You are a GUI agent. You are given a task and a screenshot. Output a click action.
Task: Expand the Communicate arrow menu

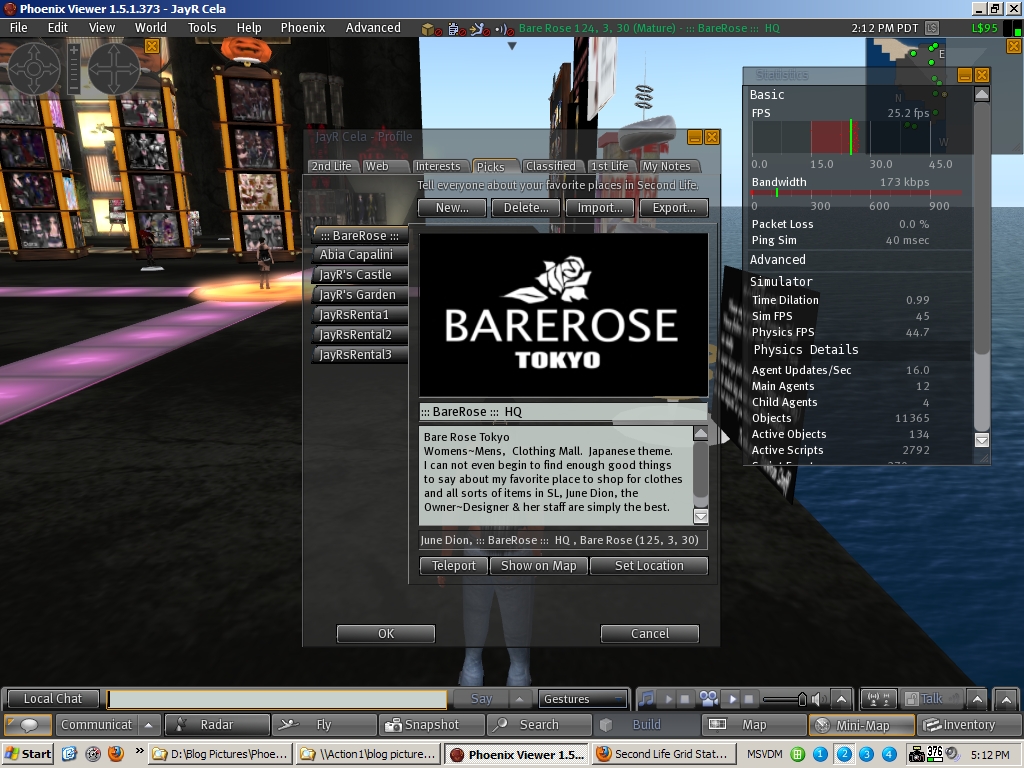click(149, 725)
